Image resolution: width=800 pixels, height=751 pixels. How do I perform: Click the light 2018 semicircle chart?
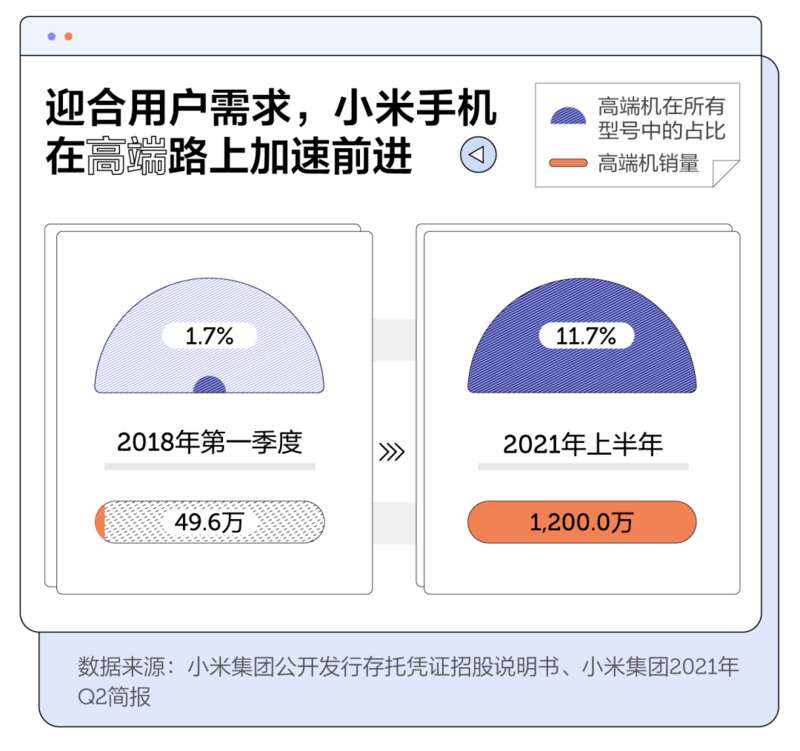(209, 335)
